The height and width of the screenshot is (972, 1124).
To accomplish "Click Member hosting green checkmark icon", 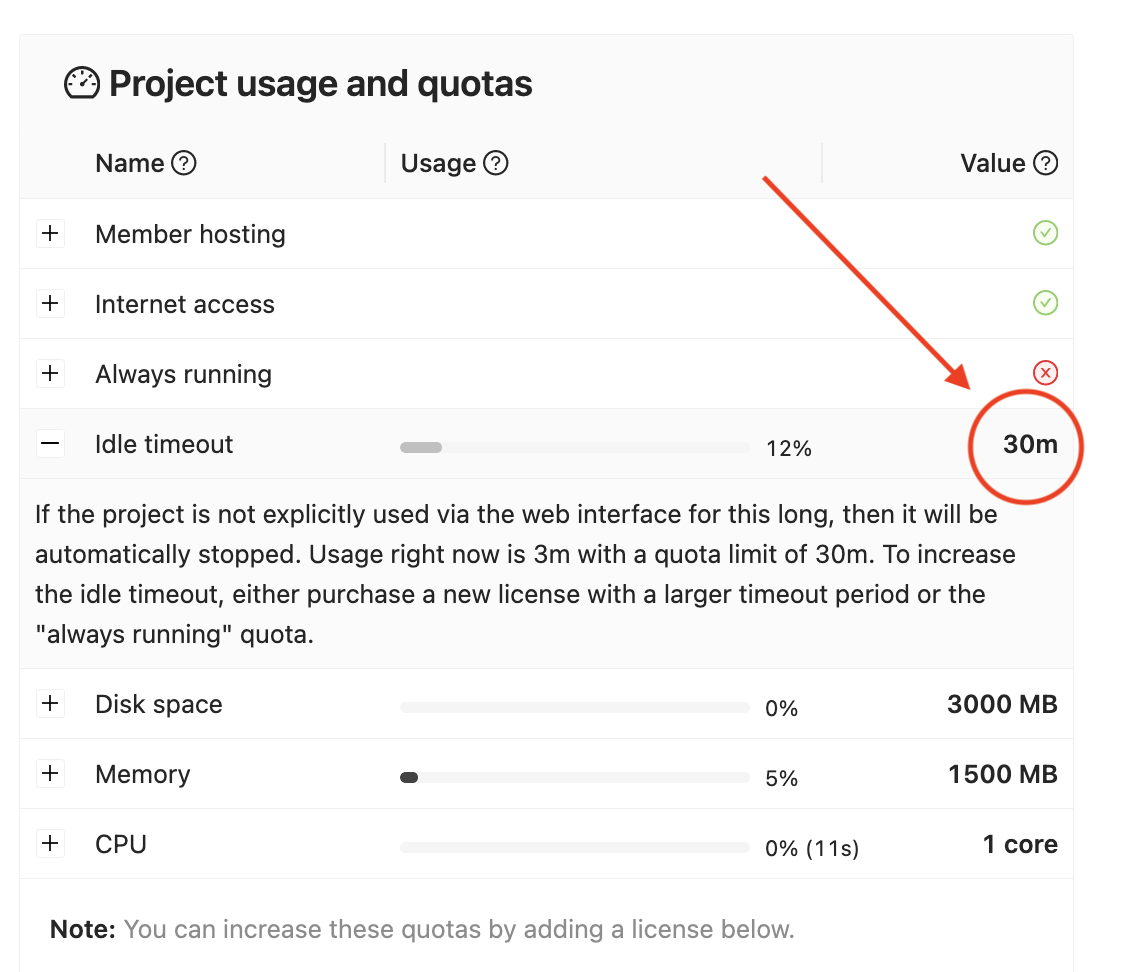I will pyautogui.click(x=1045, y=234).
